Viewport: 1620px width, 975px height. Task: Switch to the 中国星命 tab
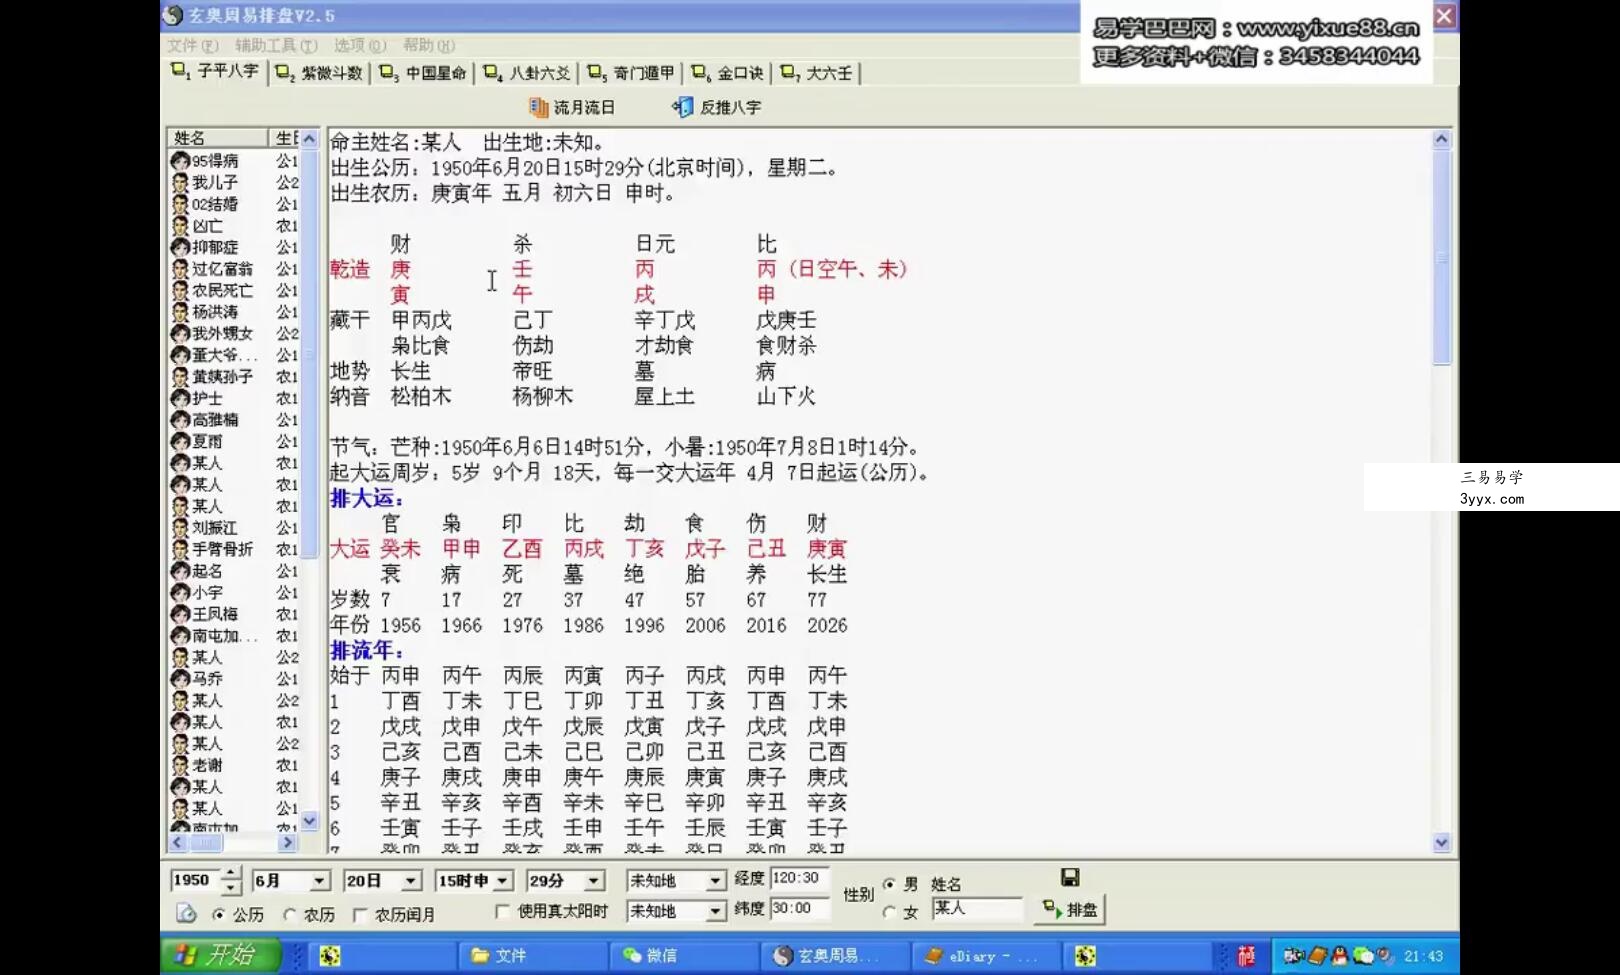coord(423,73)
